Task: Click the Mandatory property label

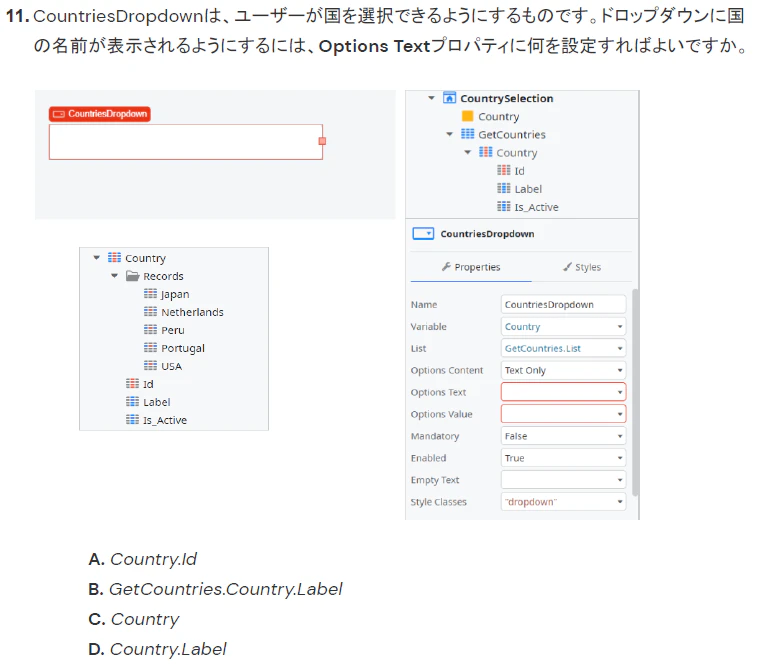Action: (x=435, y=436)
